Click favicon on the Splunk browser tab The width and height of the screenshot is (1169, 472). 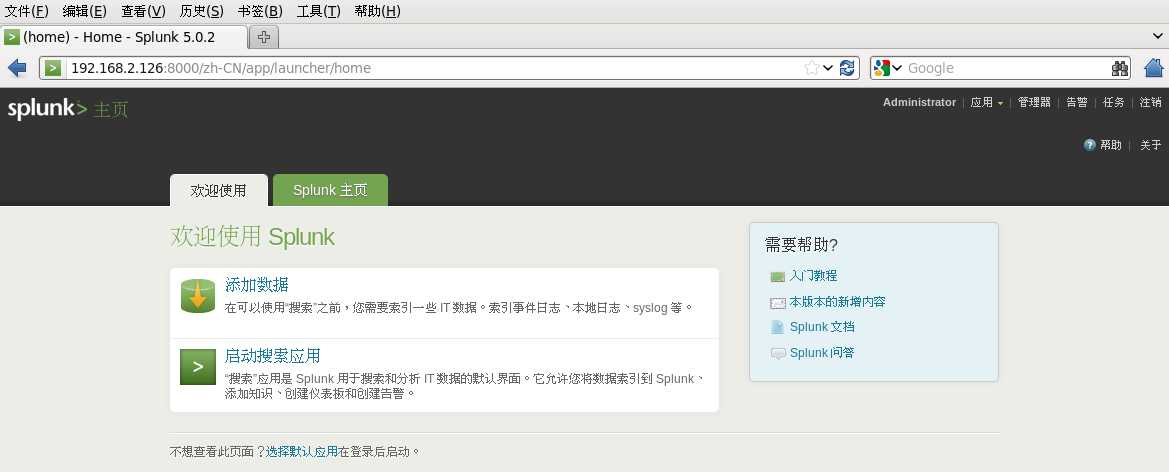(x=12, y=37)
